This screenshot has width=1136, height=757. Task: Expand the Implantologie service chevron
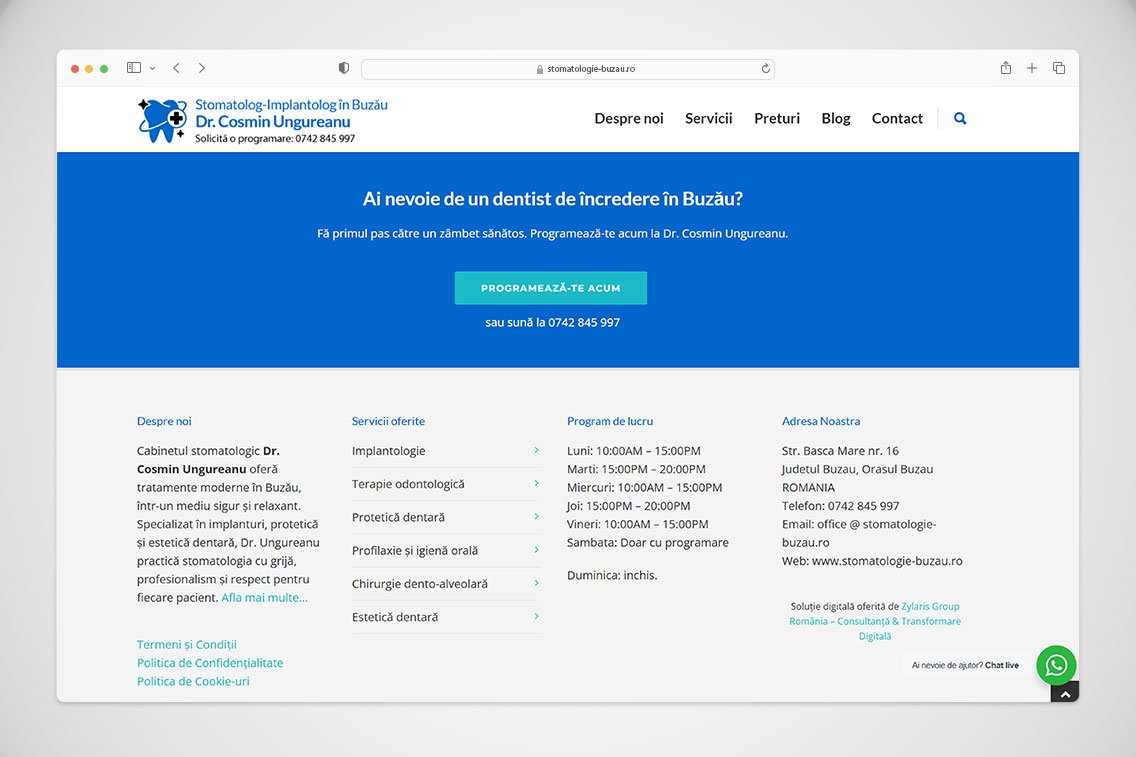(536, 451)
